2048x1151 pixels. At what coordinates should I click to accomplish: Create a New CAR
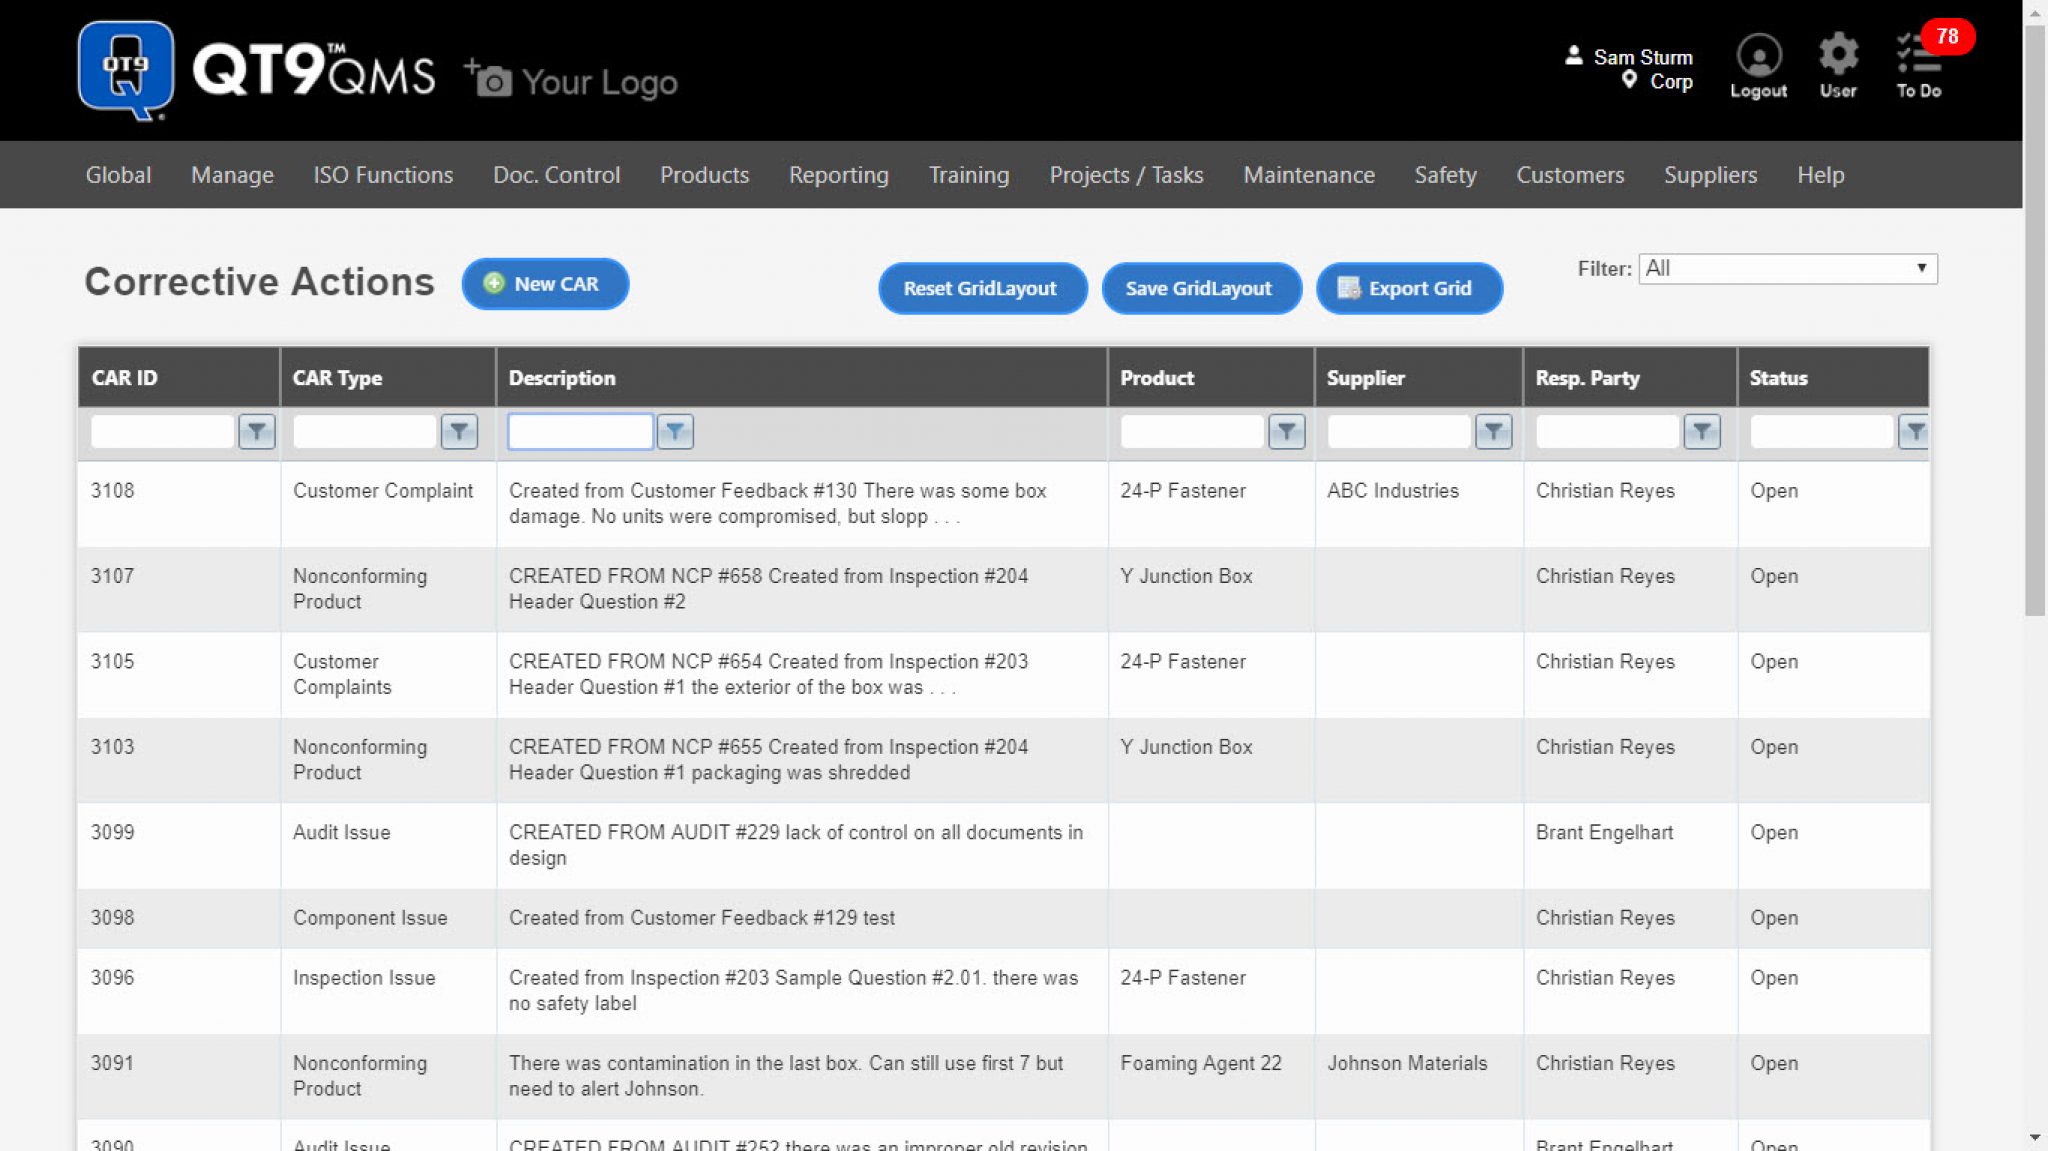(x=544, y=284)
